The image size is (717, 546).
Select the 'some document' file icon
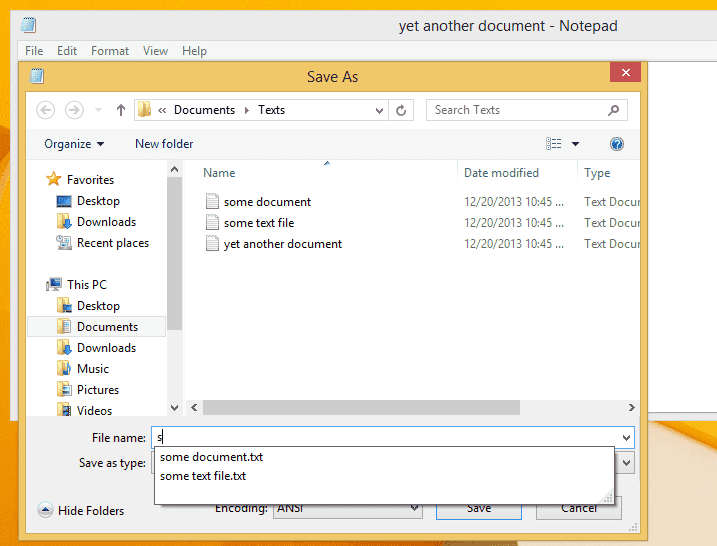(x=211, y=201)
